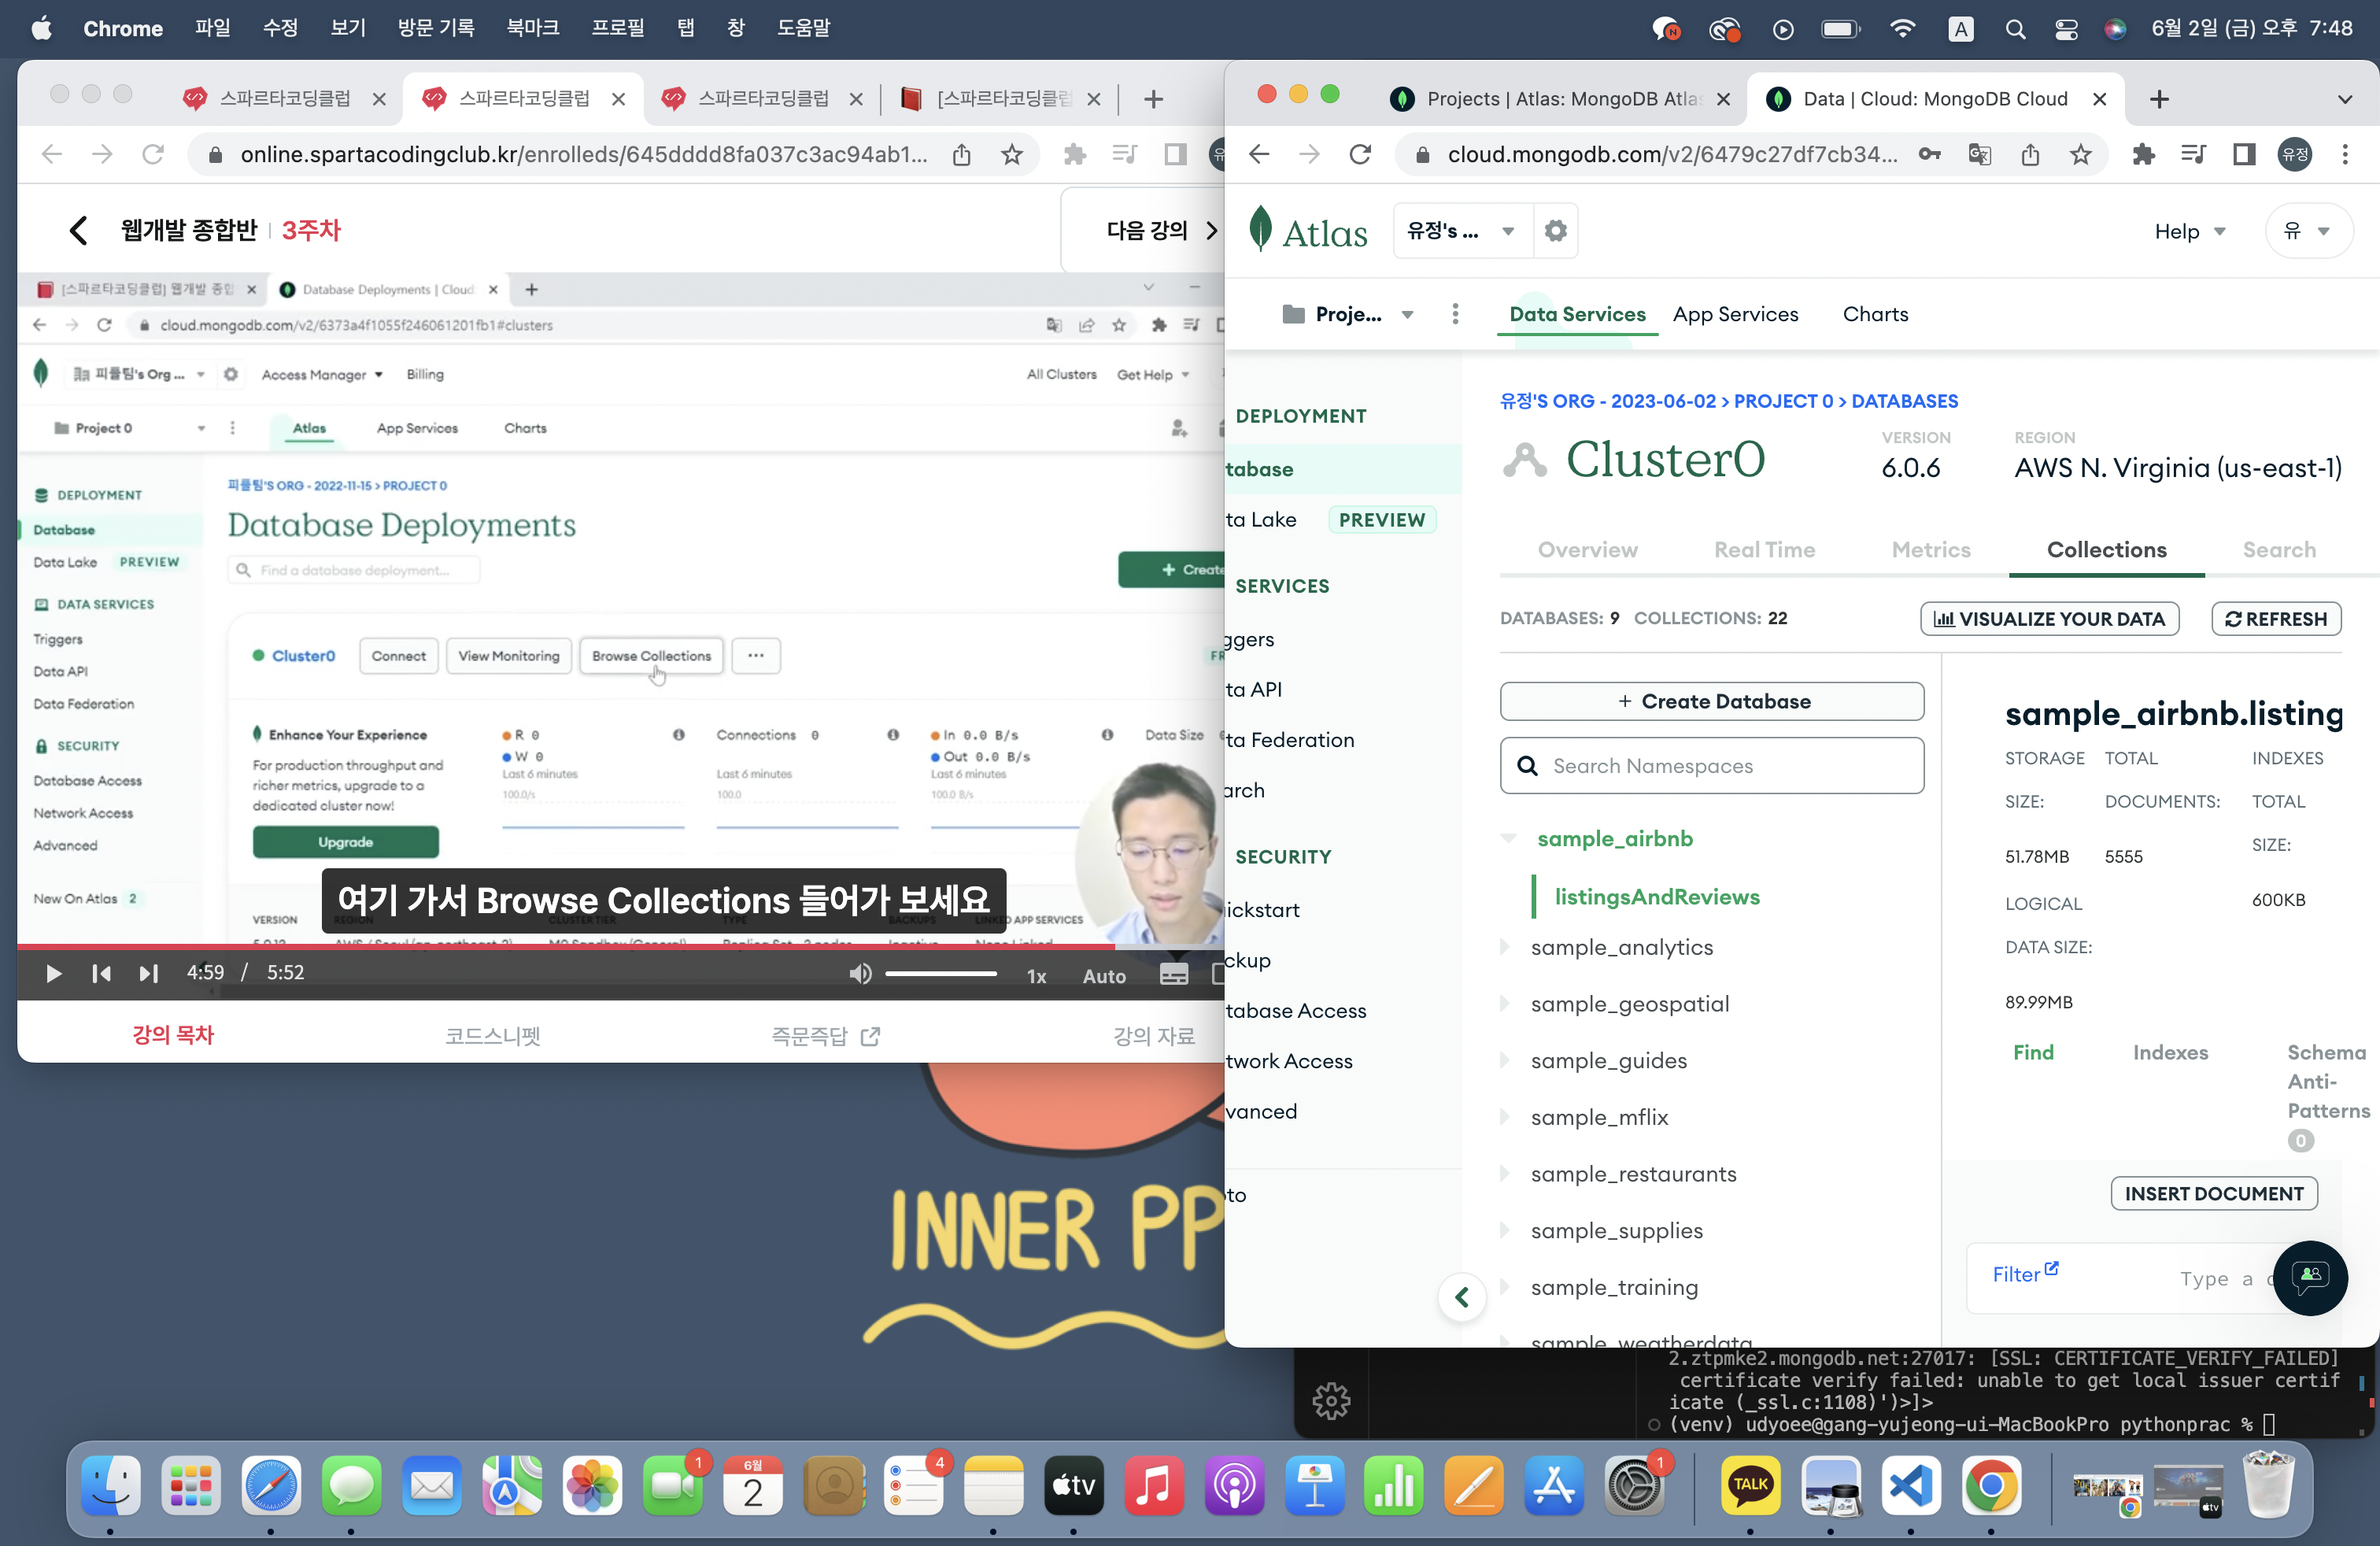This screenshot has height=1546, width=2380.
Task: Open the cluster Metrics tab
Action: click(1930, 549)
